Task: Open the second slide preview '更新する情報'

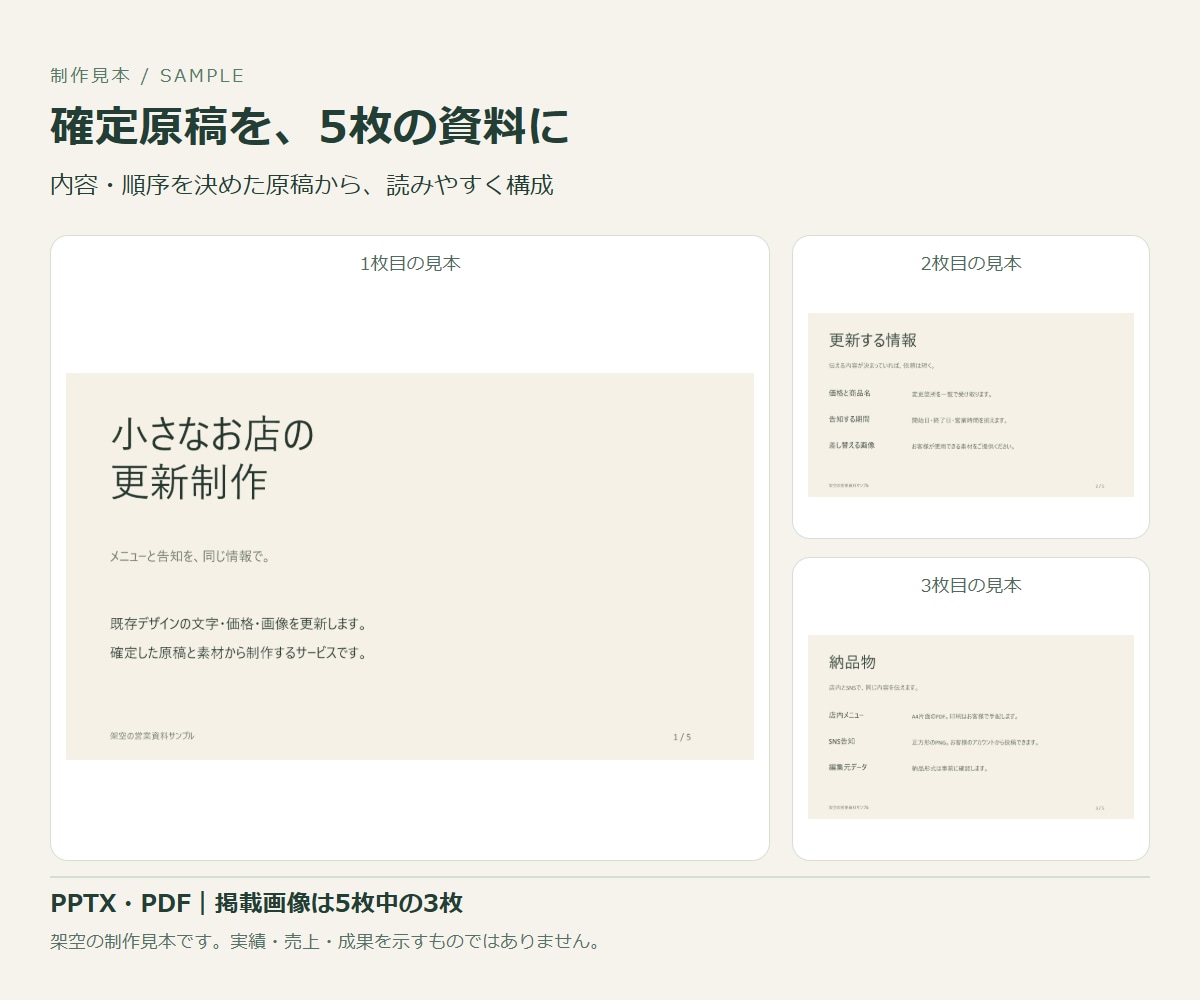Action: click(971, 405)
